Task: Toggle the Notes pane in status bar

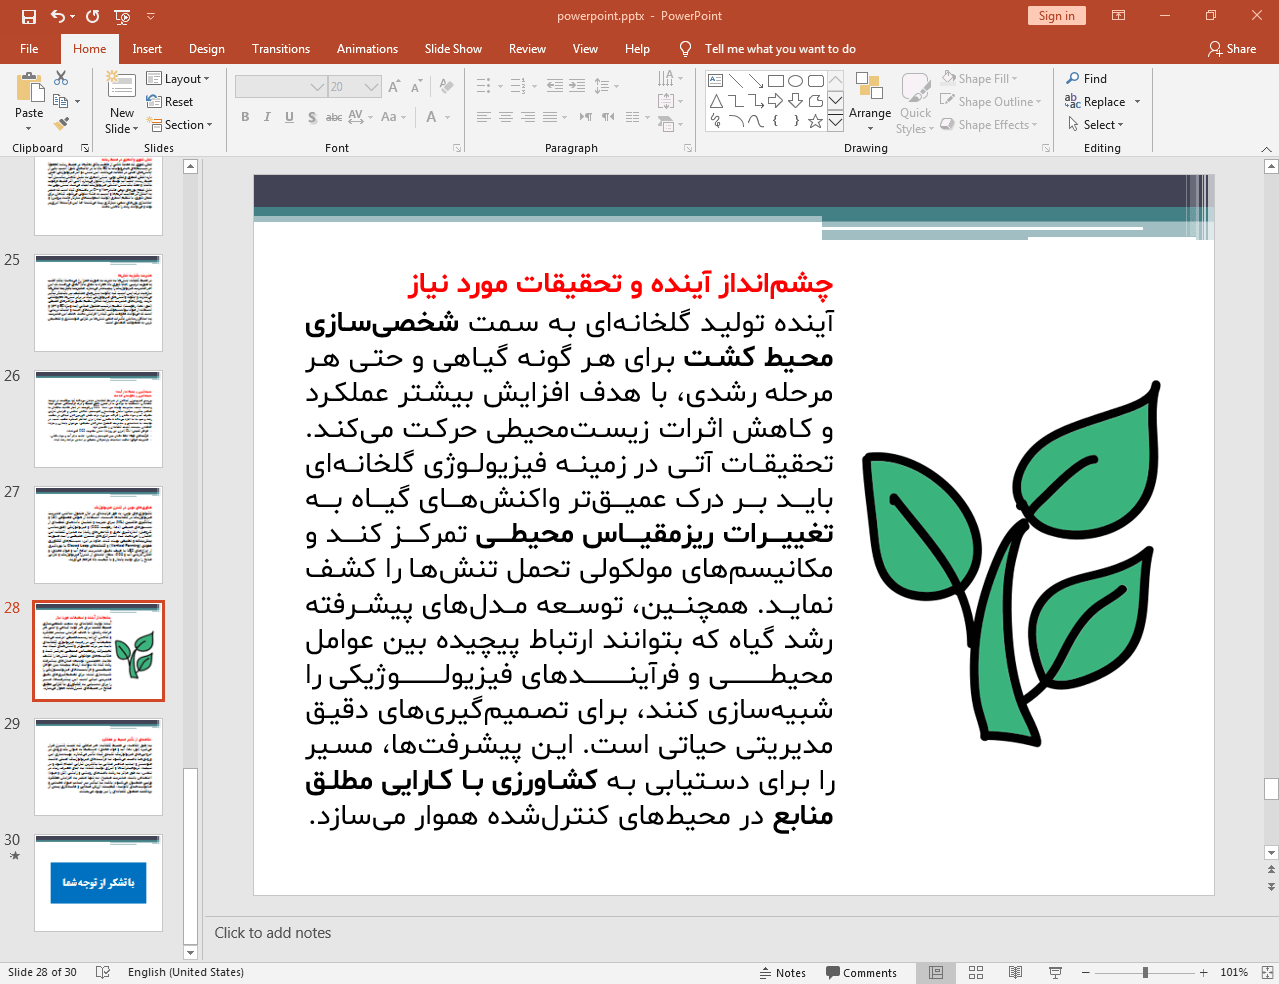Action: click(x=783, y=972)
